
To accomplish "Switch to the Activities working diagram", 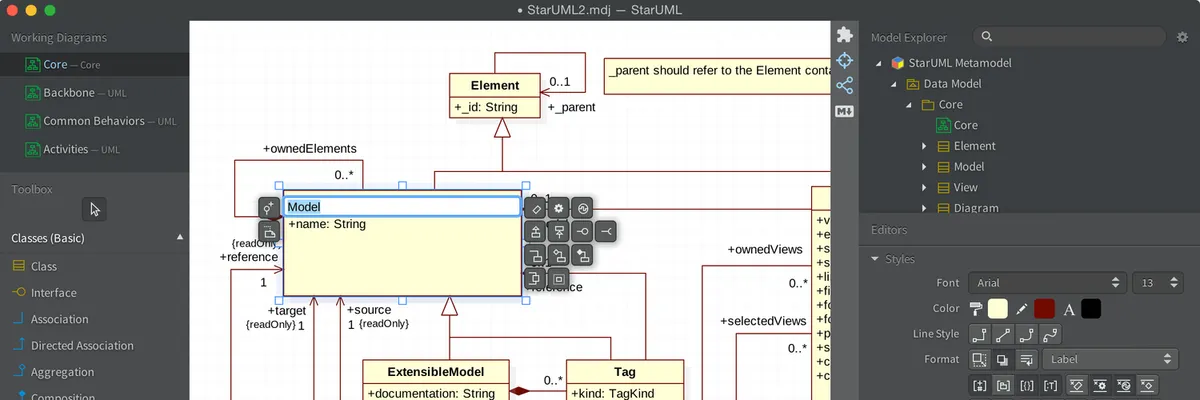I will pyautogui.click(x=65, y=149).
